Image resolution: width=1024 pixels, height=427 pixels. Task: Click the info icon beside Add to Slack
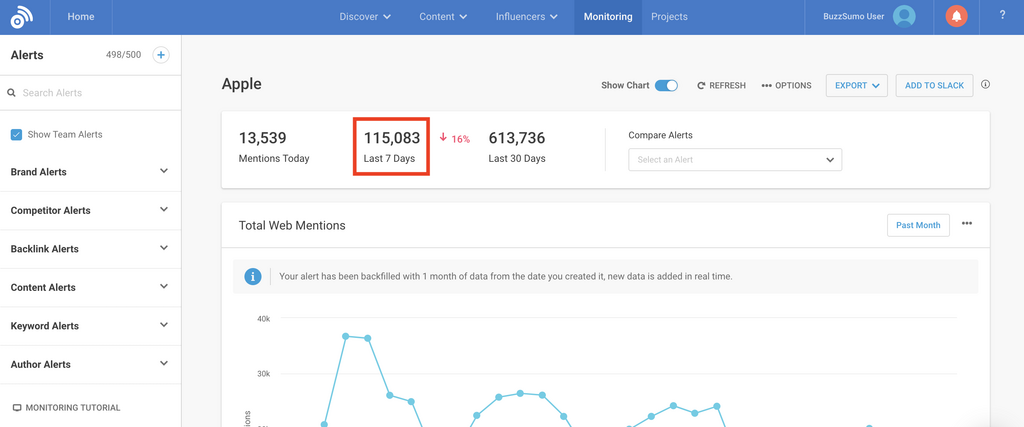(985, 85)
